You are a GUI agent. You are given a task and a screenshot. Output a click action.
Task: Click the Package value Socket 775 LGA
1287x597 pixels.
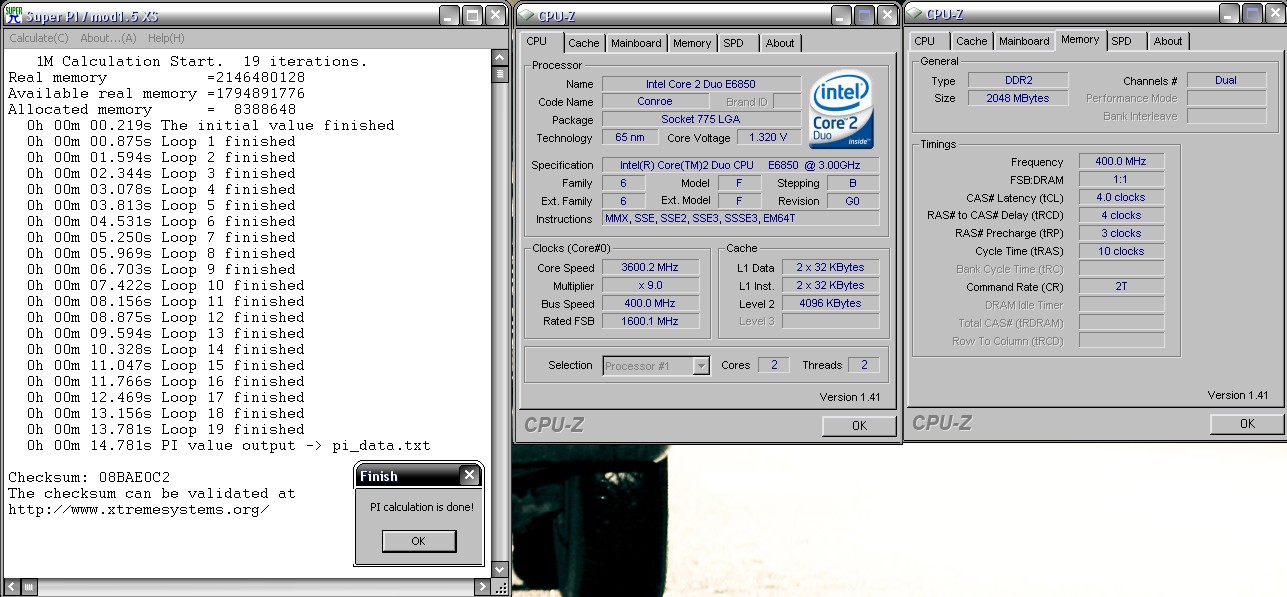[701, 120]
